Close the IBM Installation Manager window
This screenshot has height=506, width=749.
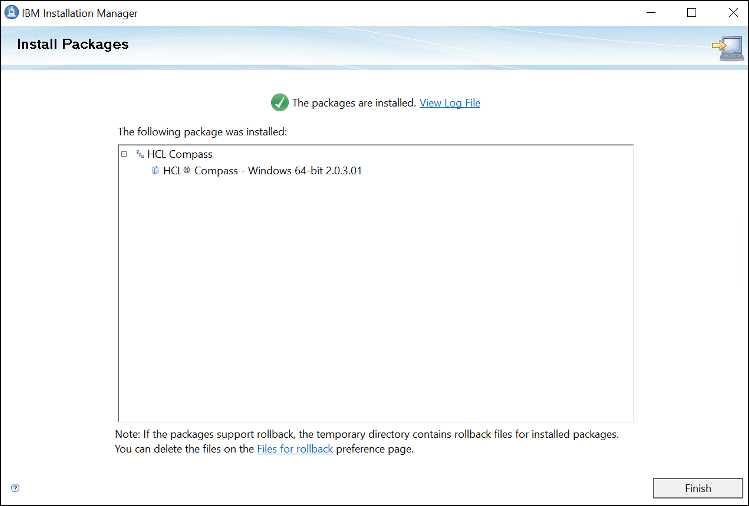(733, 12)
